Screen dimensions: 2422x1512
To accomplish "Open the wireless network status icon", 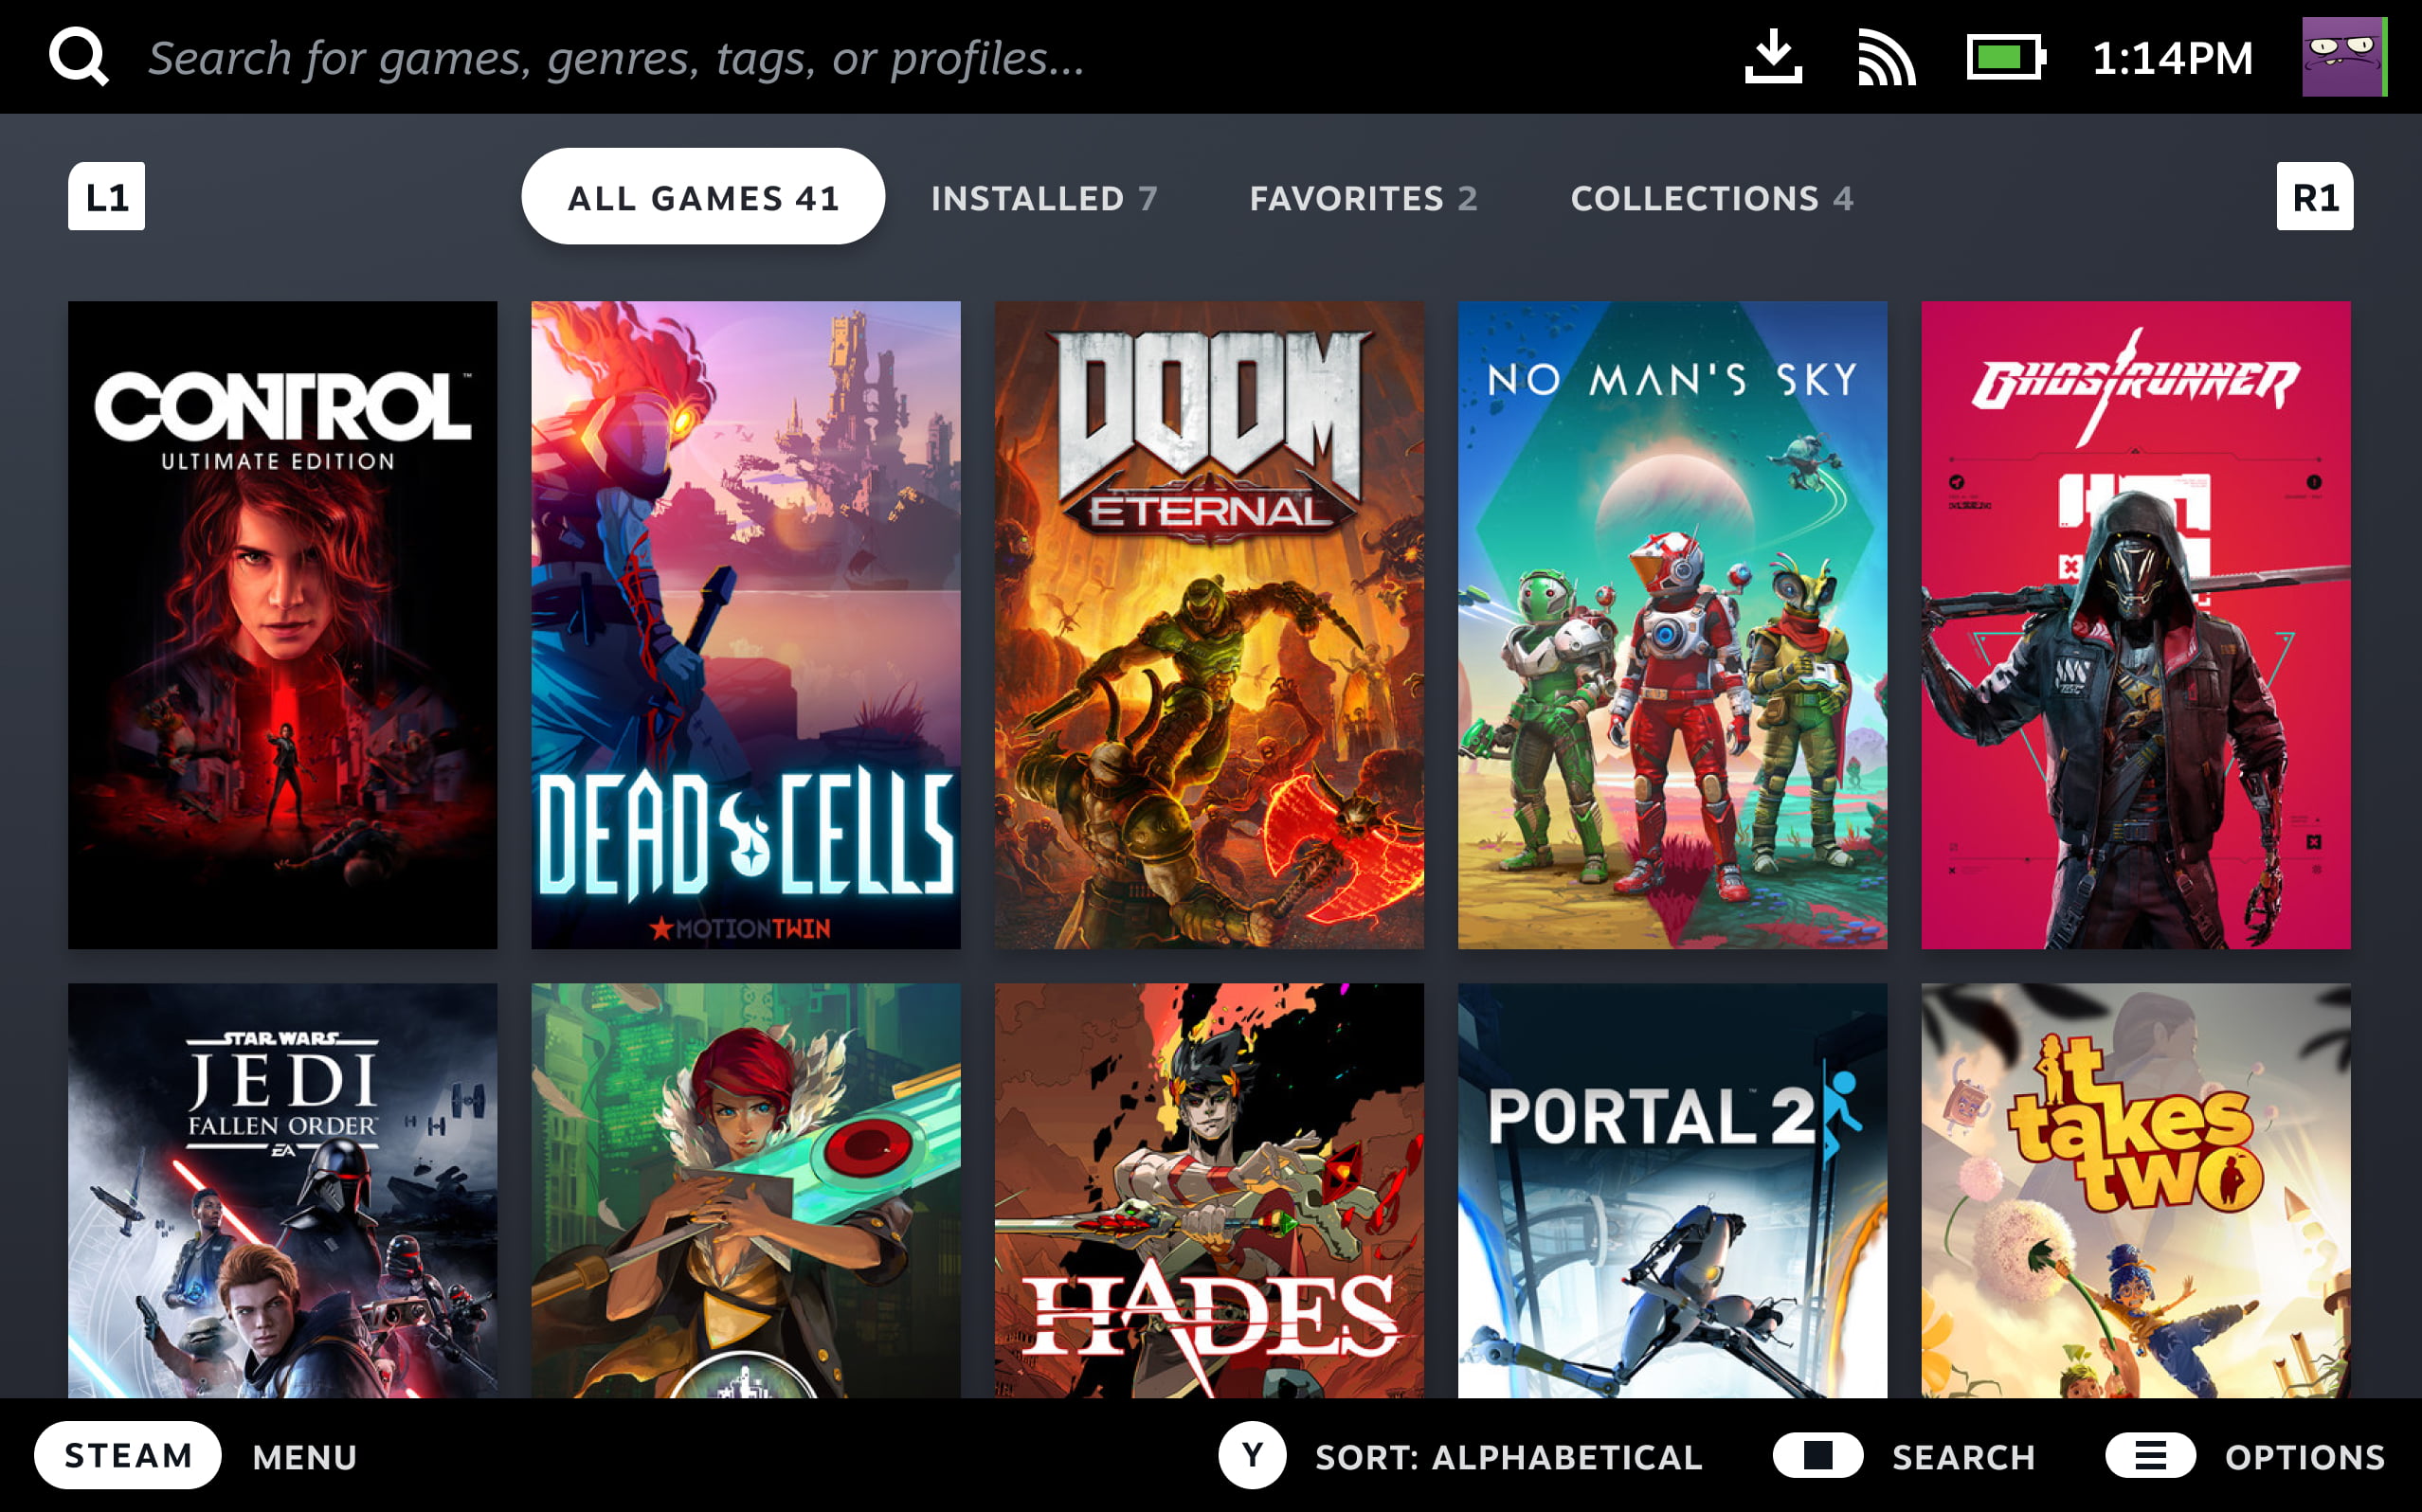I will pos(1886,57).
